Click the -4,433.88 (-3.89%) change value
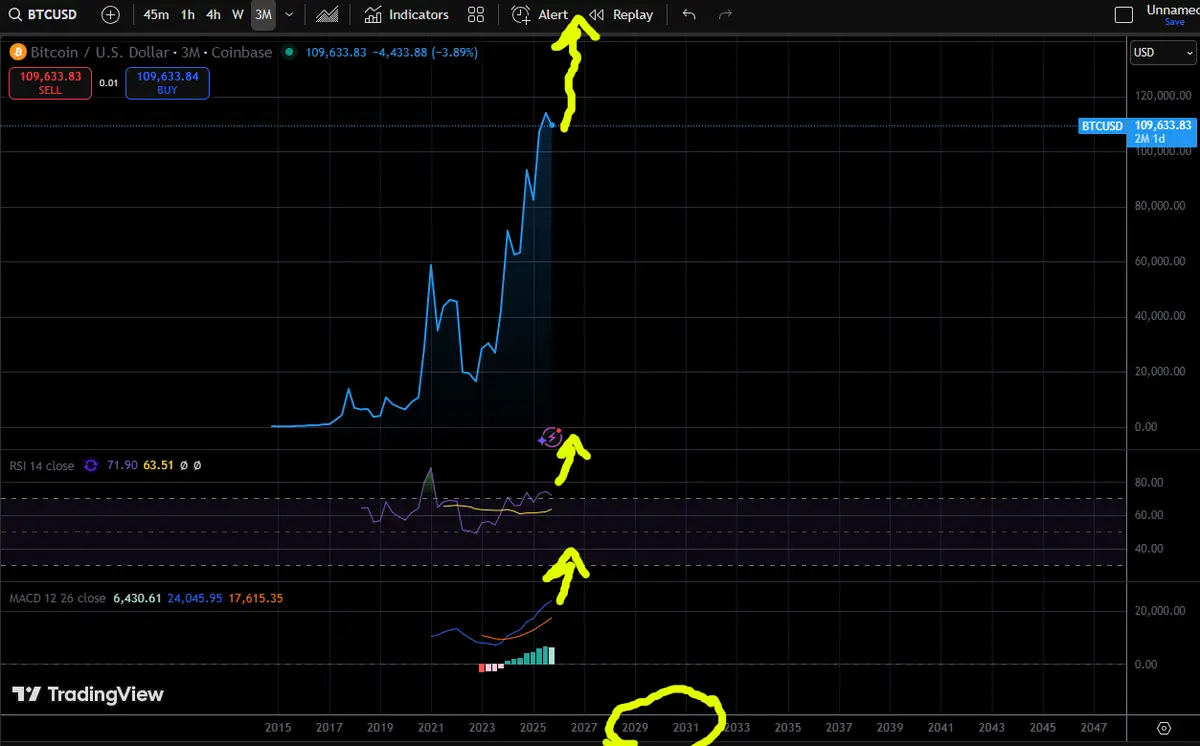1200x746 pixels. click(x=425, y=52)
